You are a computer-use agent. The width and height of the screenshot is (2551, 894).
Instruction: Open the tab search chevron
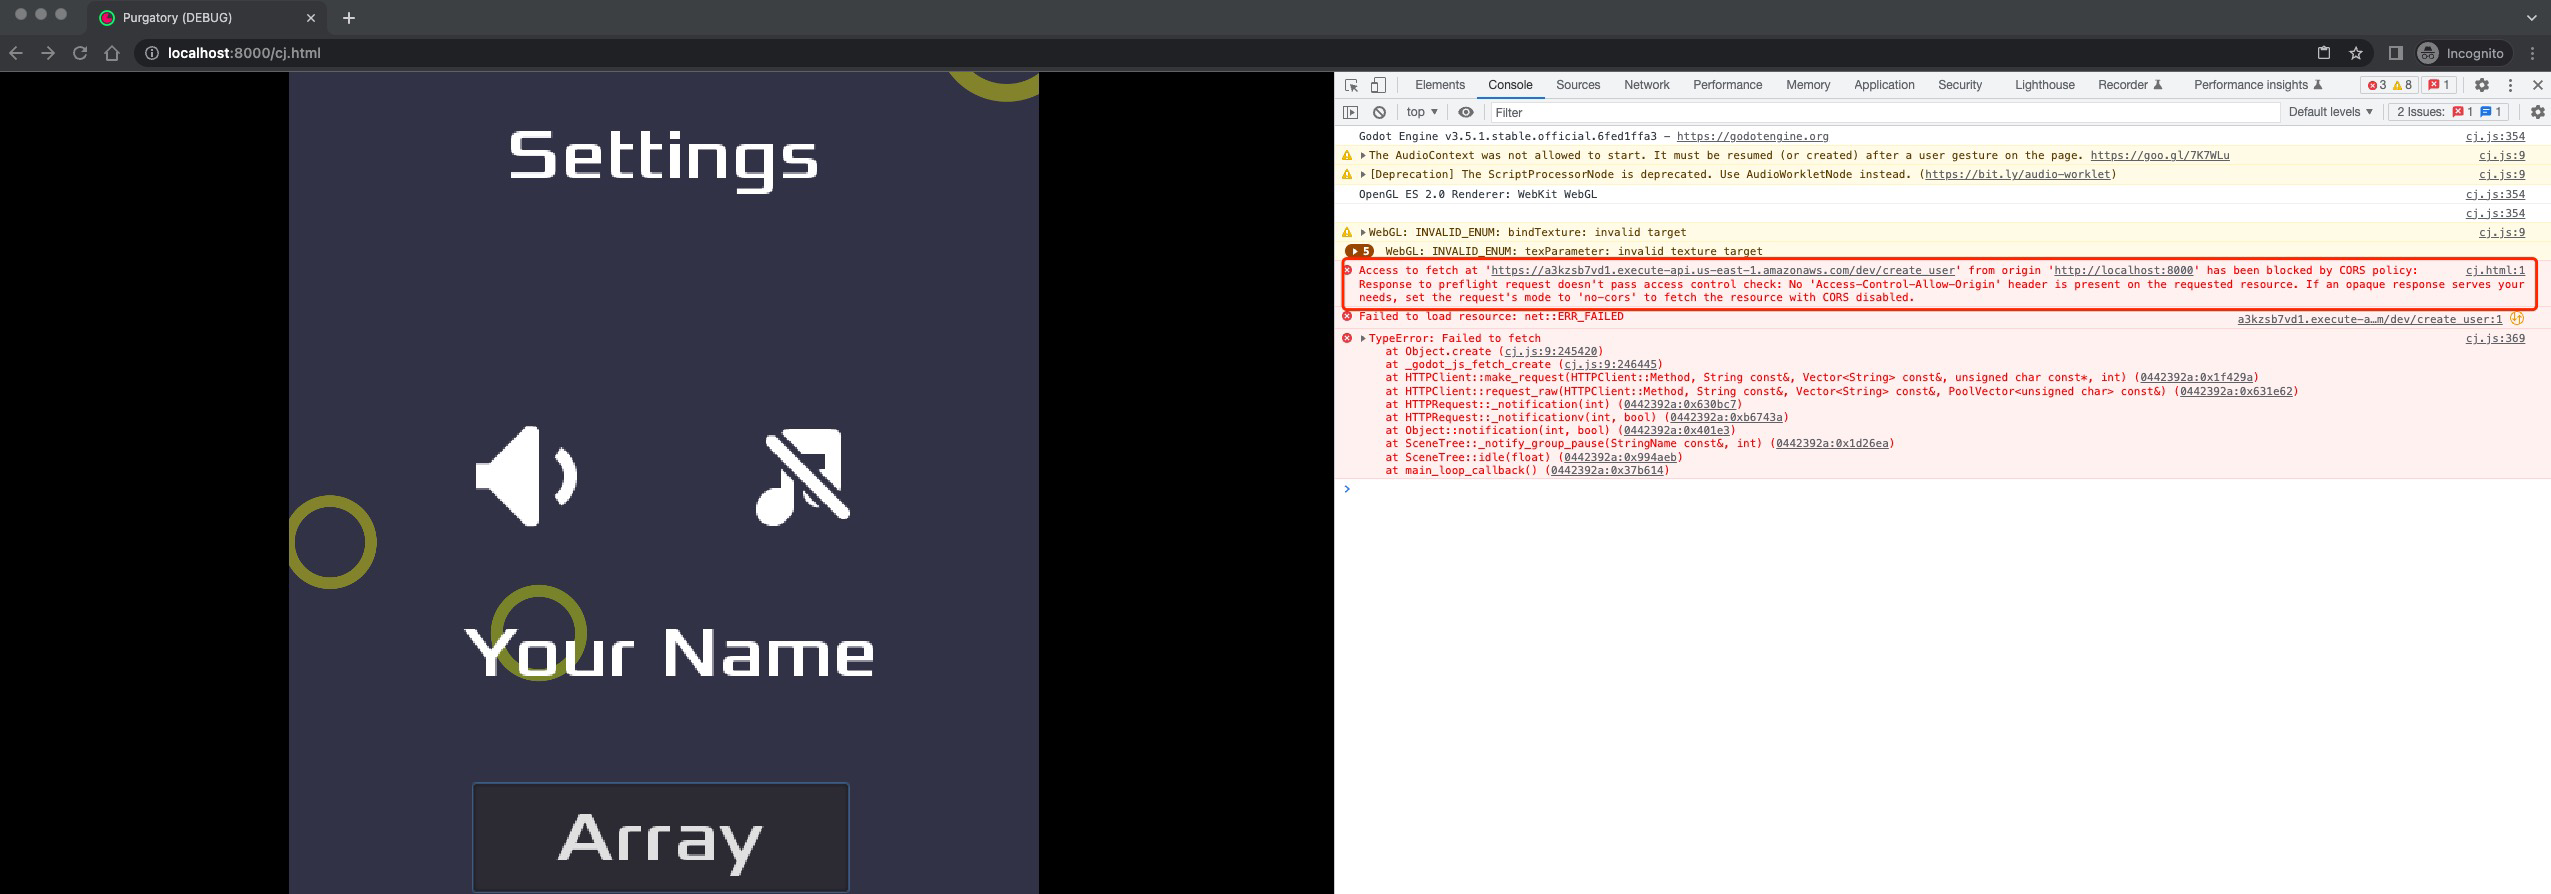click(x=2533, y=18)
